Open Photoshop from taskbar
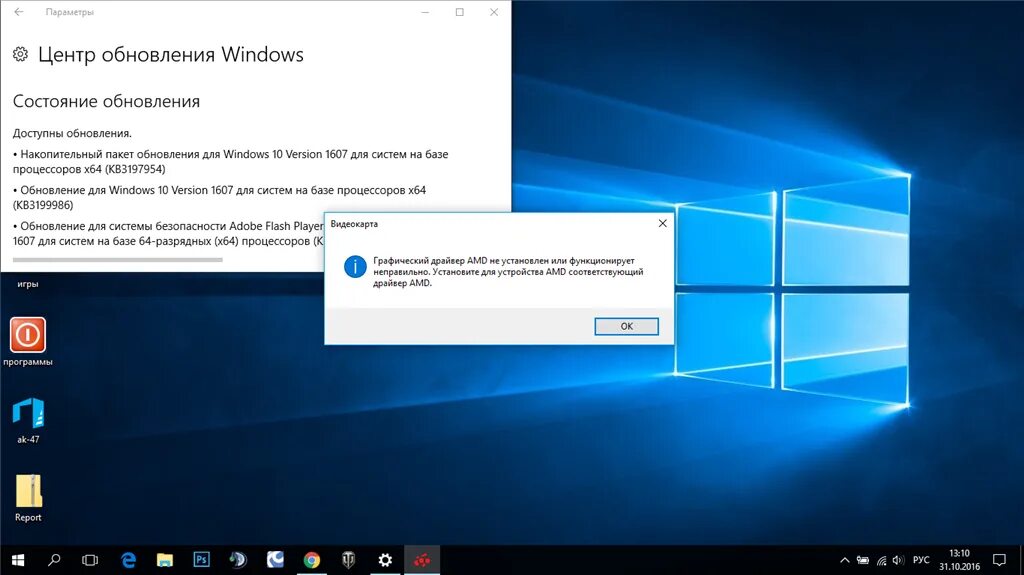The height and width of the screenshot is (575, 1024). (x=201, y=560)
